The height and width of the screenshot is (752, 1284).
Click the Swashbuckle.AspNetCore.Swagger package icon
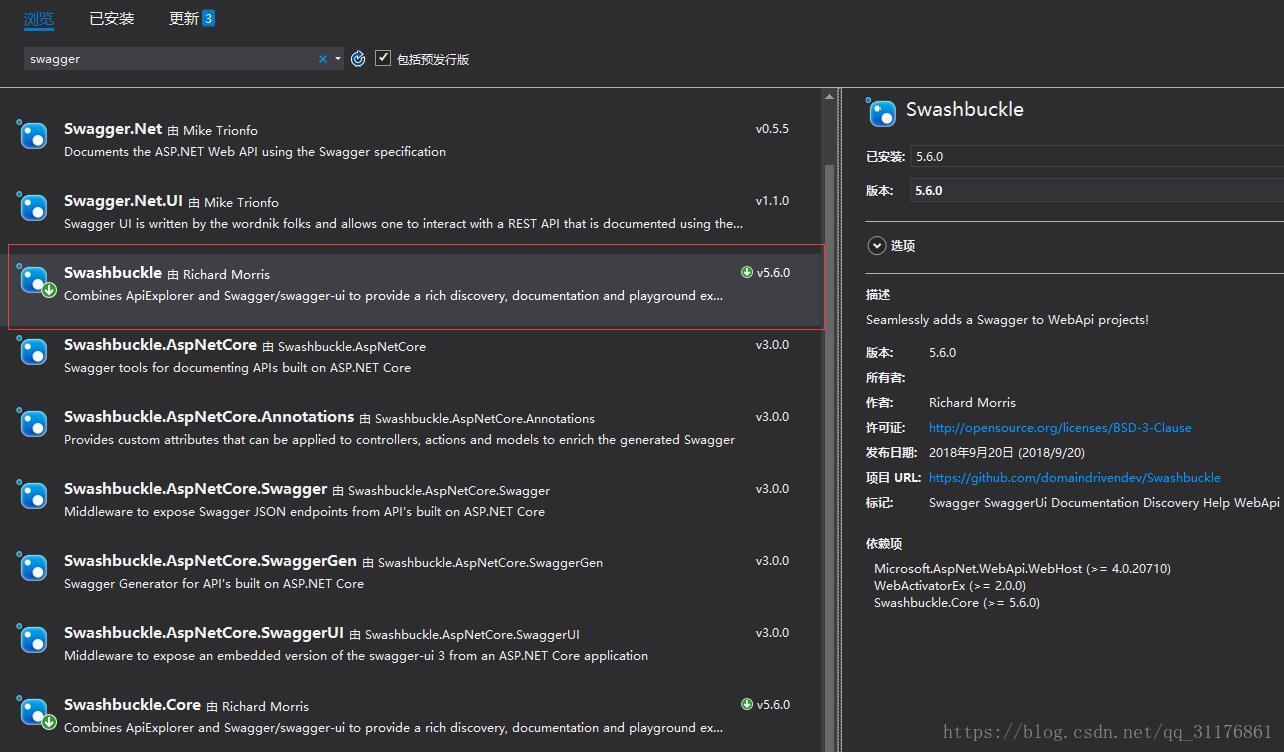(34, 496)
